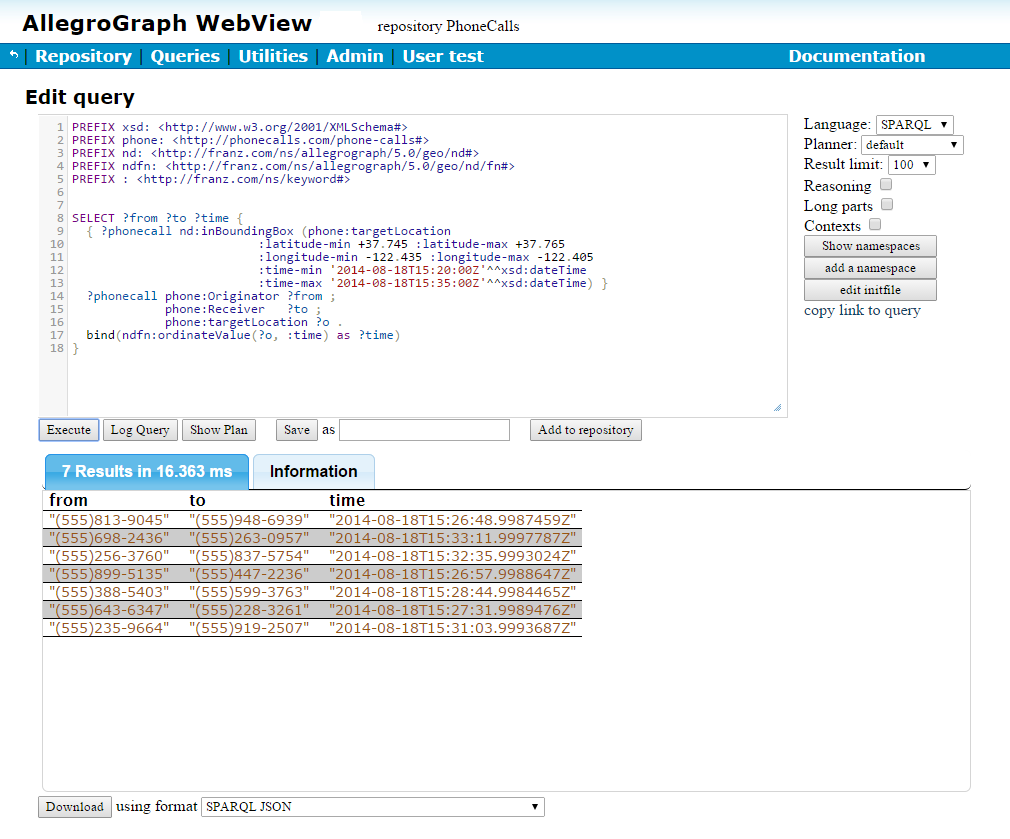Viewport: 1010px width, 839px height.
Task: Open the Utilities menu
Action: (273, 56)
